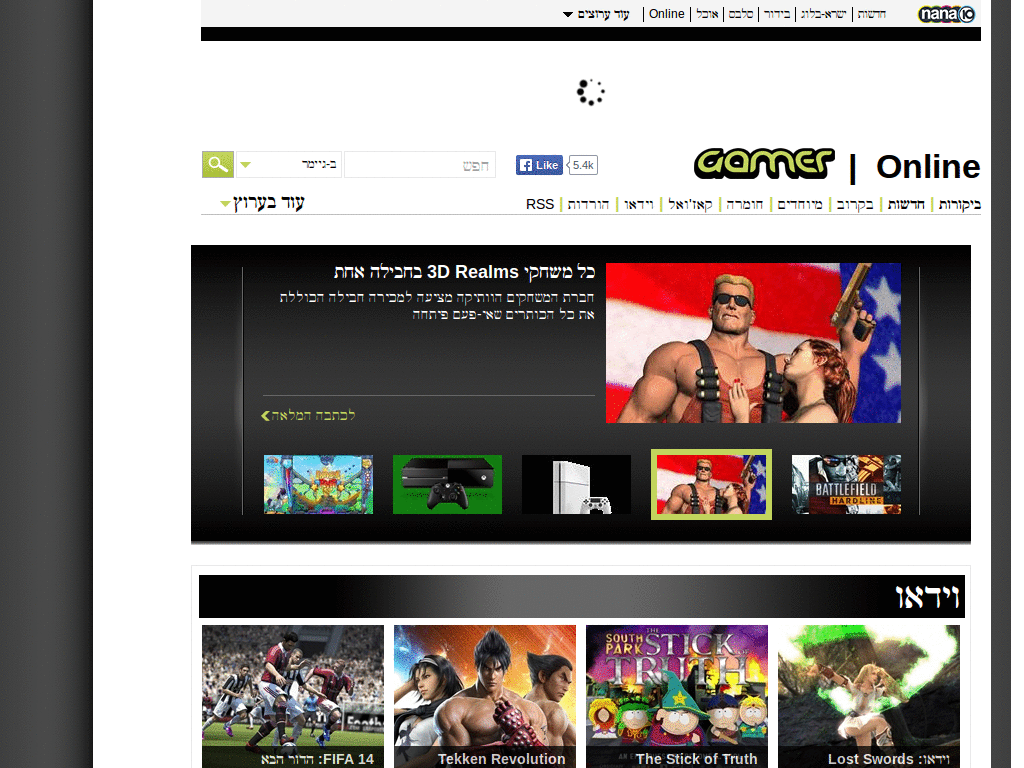Open חדשות in top nana bar
Screen dimensions: 1024x768
pyautogui.click(x=872, y=14)
